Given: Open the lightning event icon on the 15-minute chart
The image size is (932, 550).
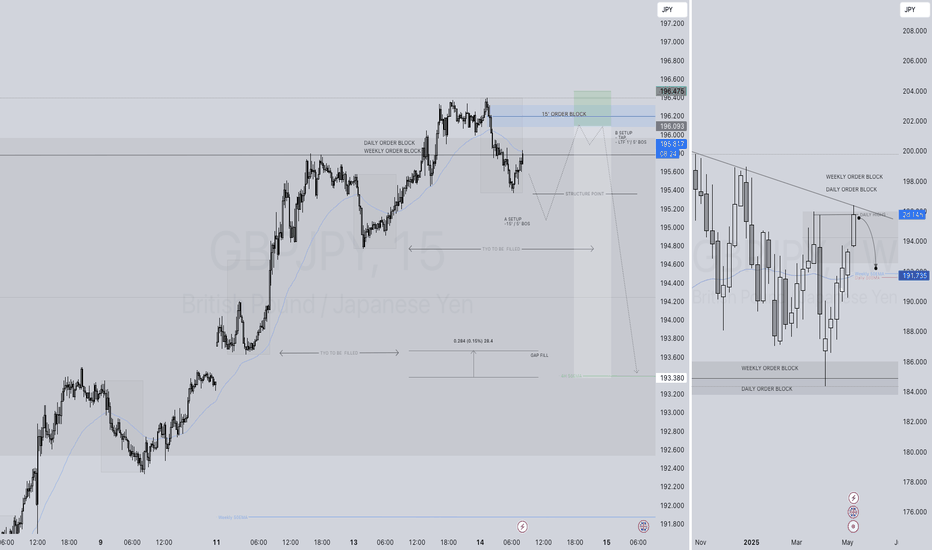Looking at the screenshot, I should coord(522,526).
